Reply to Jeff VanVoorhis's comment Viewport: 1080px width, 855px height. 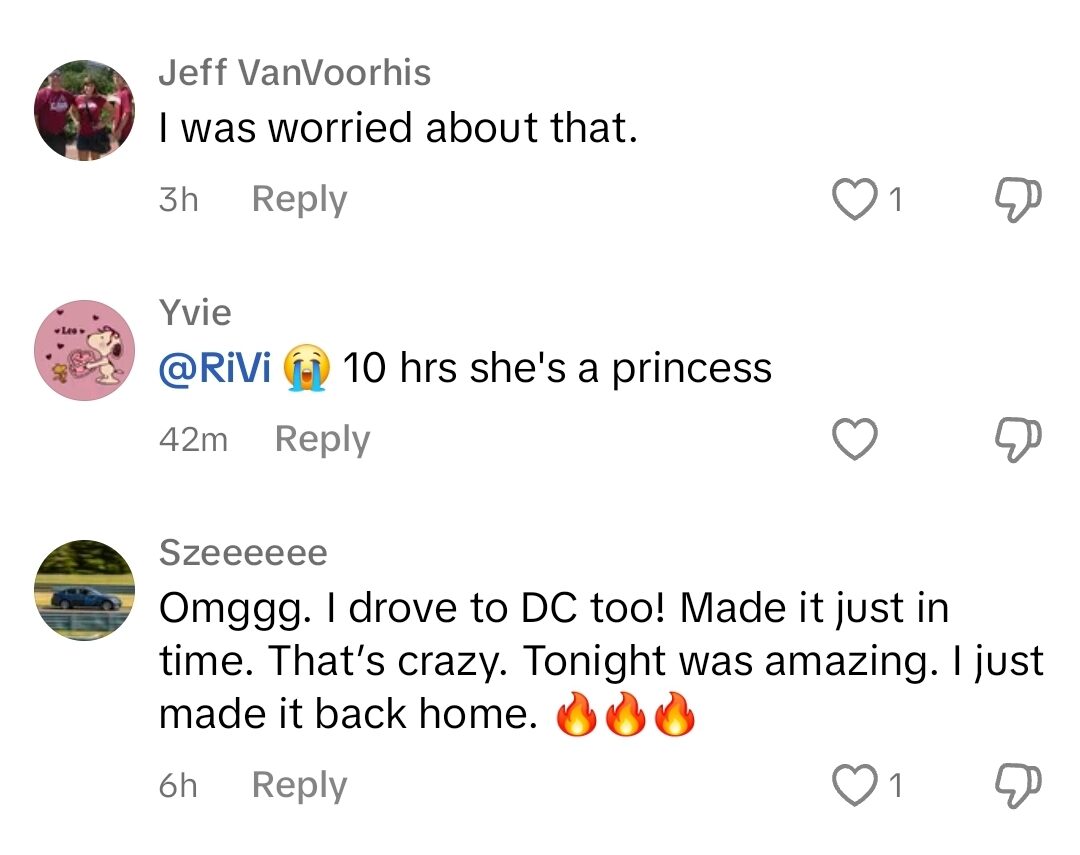point(298,199)
